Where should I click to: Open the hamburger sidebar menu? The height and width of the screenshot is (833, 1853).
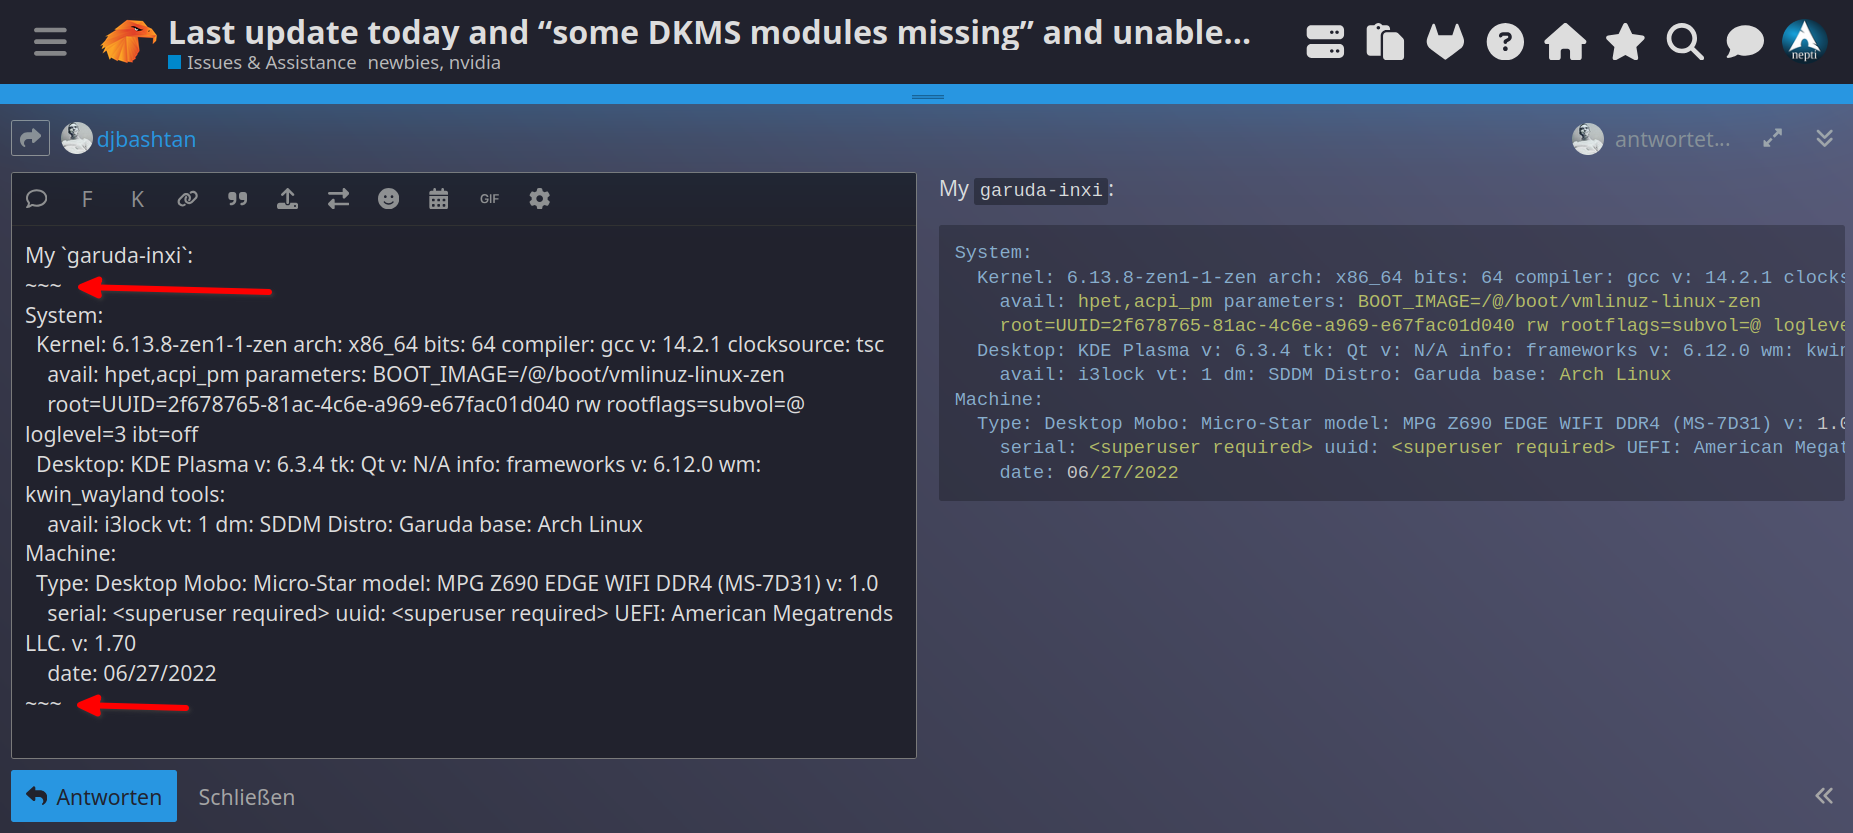pyautogui.click(x=50, y=42)
